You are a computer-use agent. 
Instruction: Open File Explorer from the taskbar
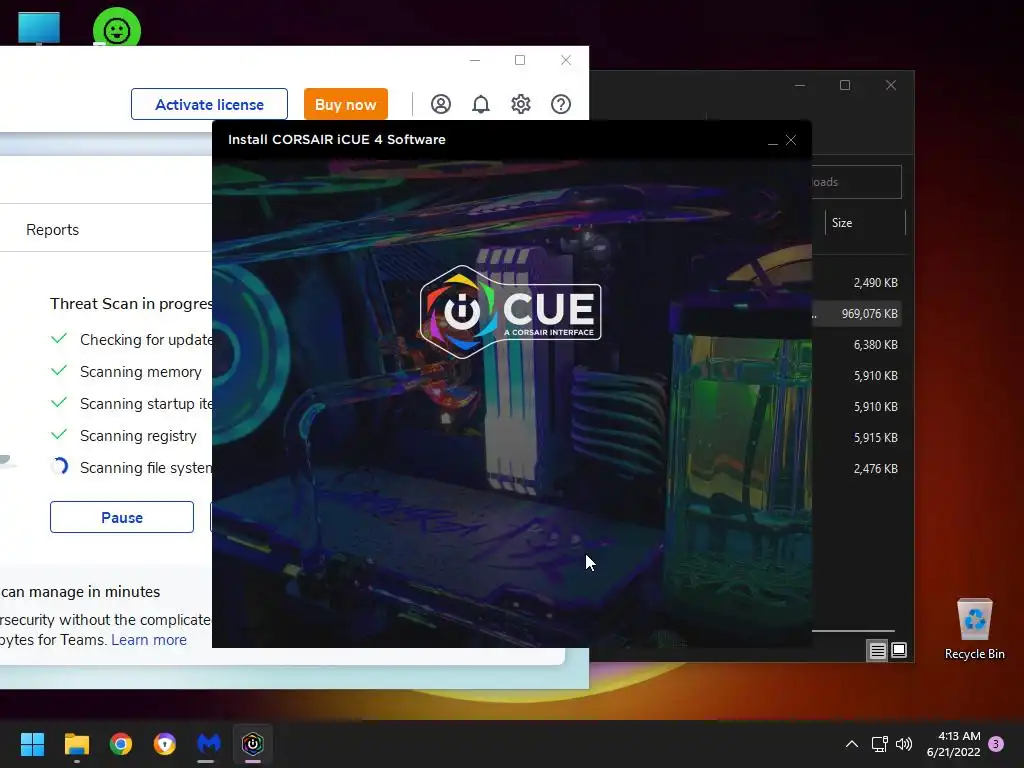[x=76, y=744]
